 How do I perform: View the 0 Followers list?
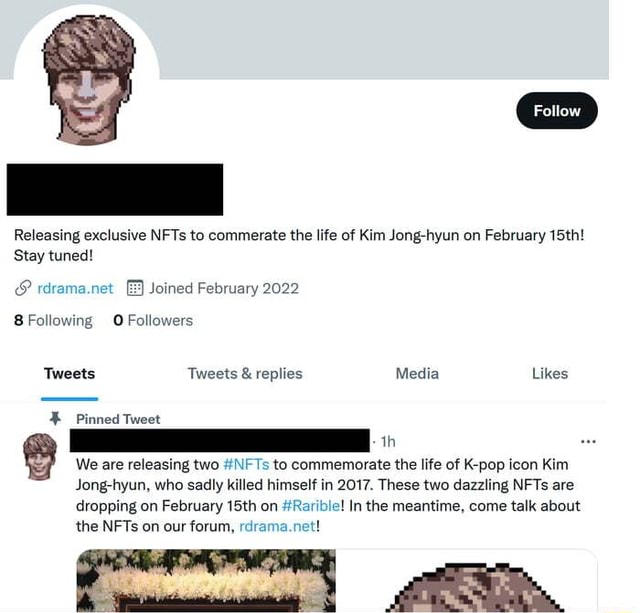click(153, 321)
